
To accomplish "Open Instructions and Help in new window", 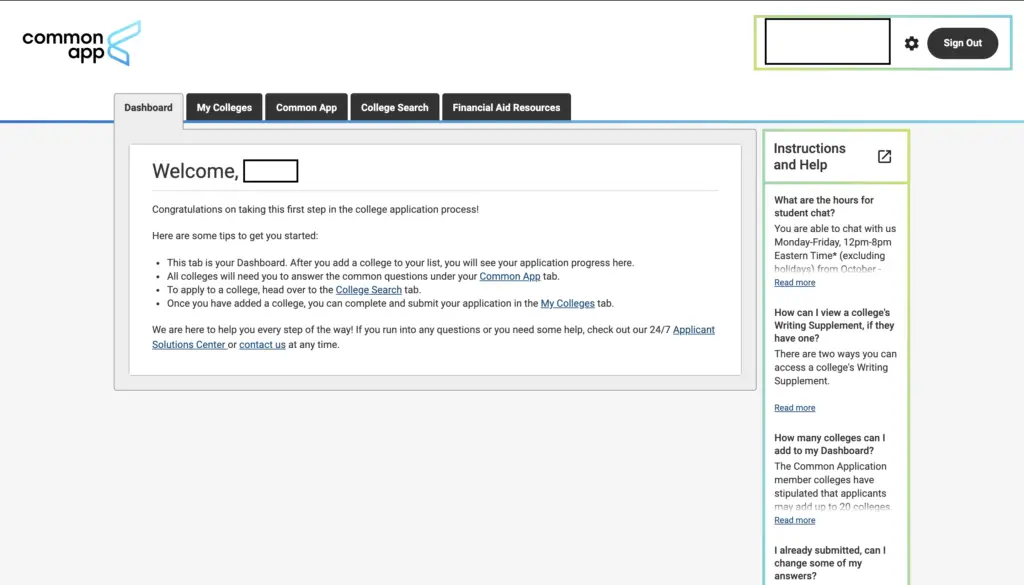I will click(x=884, y=157).
